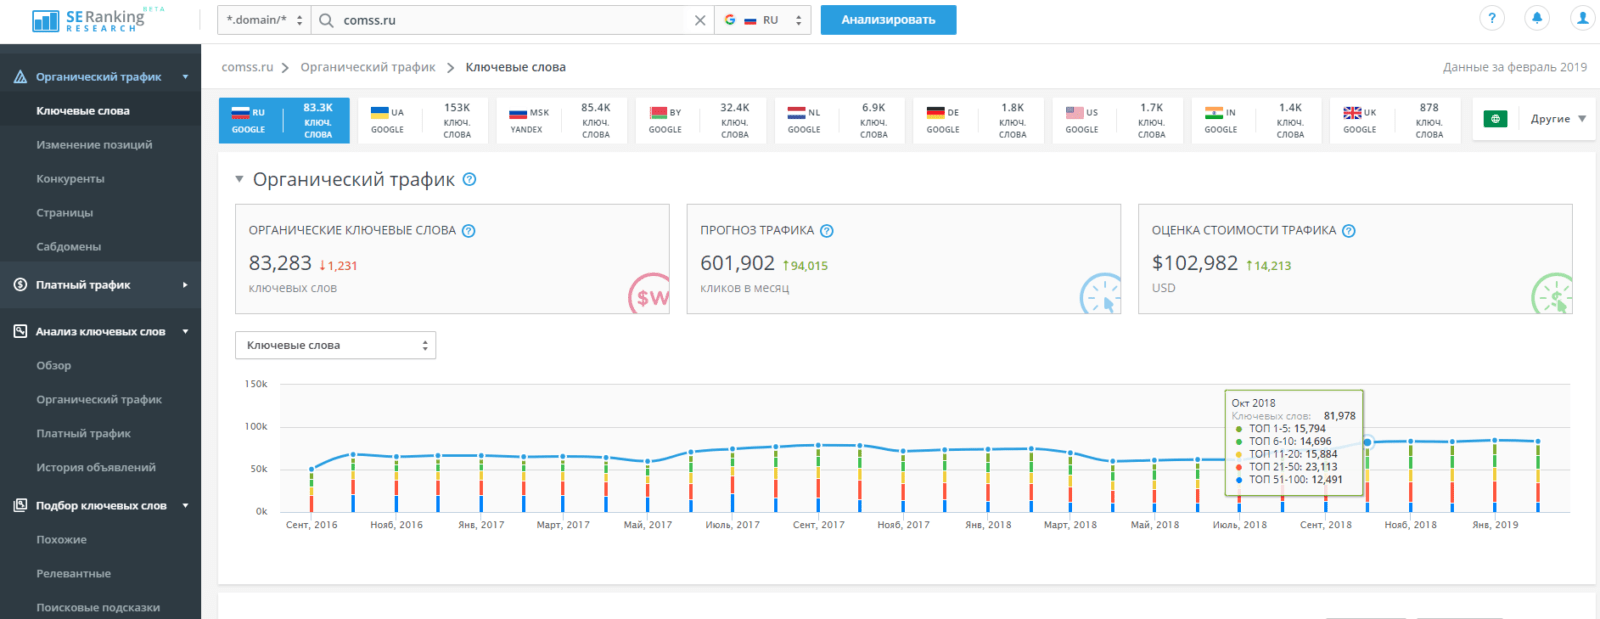
Task: Open Поисковые подсказки in sidebar
Action: pos(100,608)
